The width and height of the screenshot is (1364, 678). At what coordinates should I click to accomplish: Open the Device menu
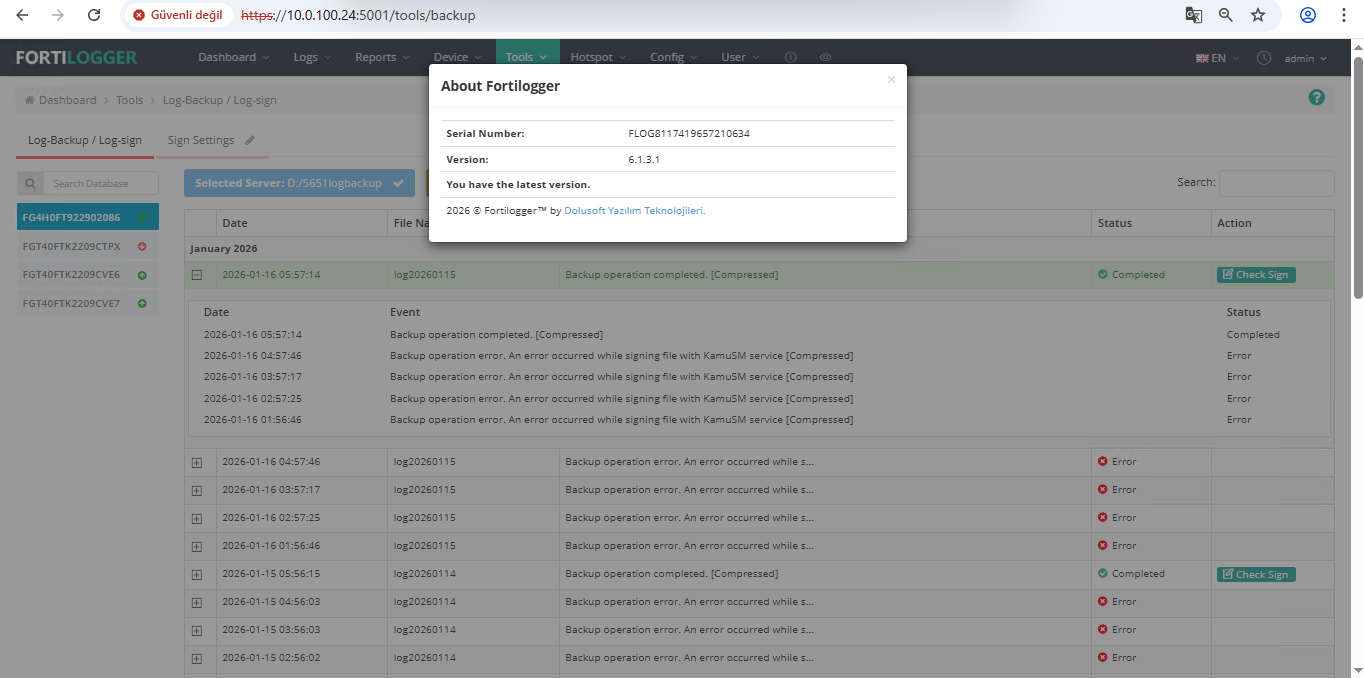(x=458, y=57)
